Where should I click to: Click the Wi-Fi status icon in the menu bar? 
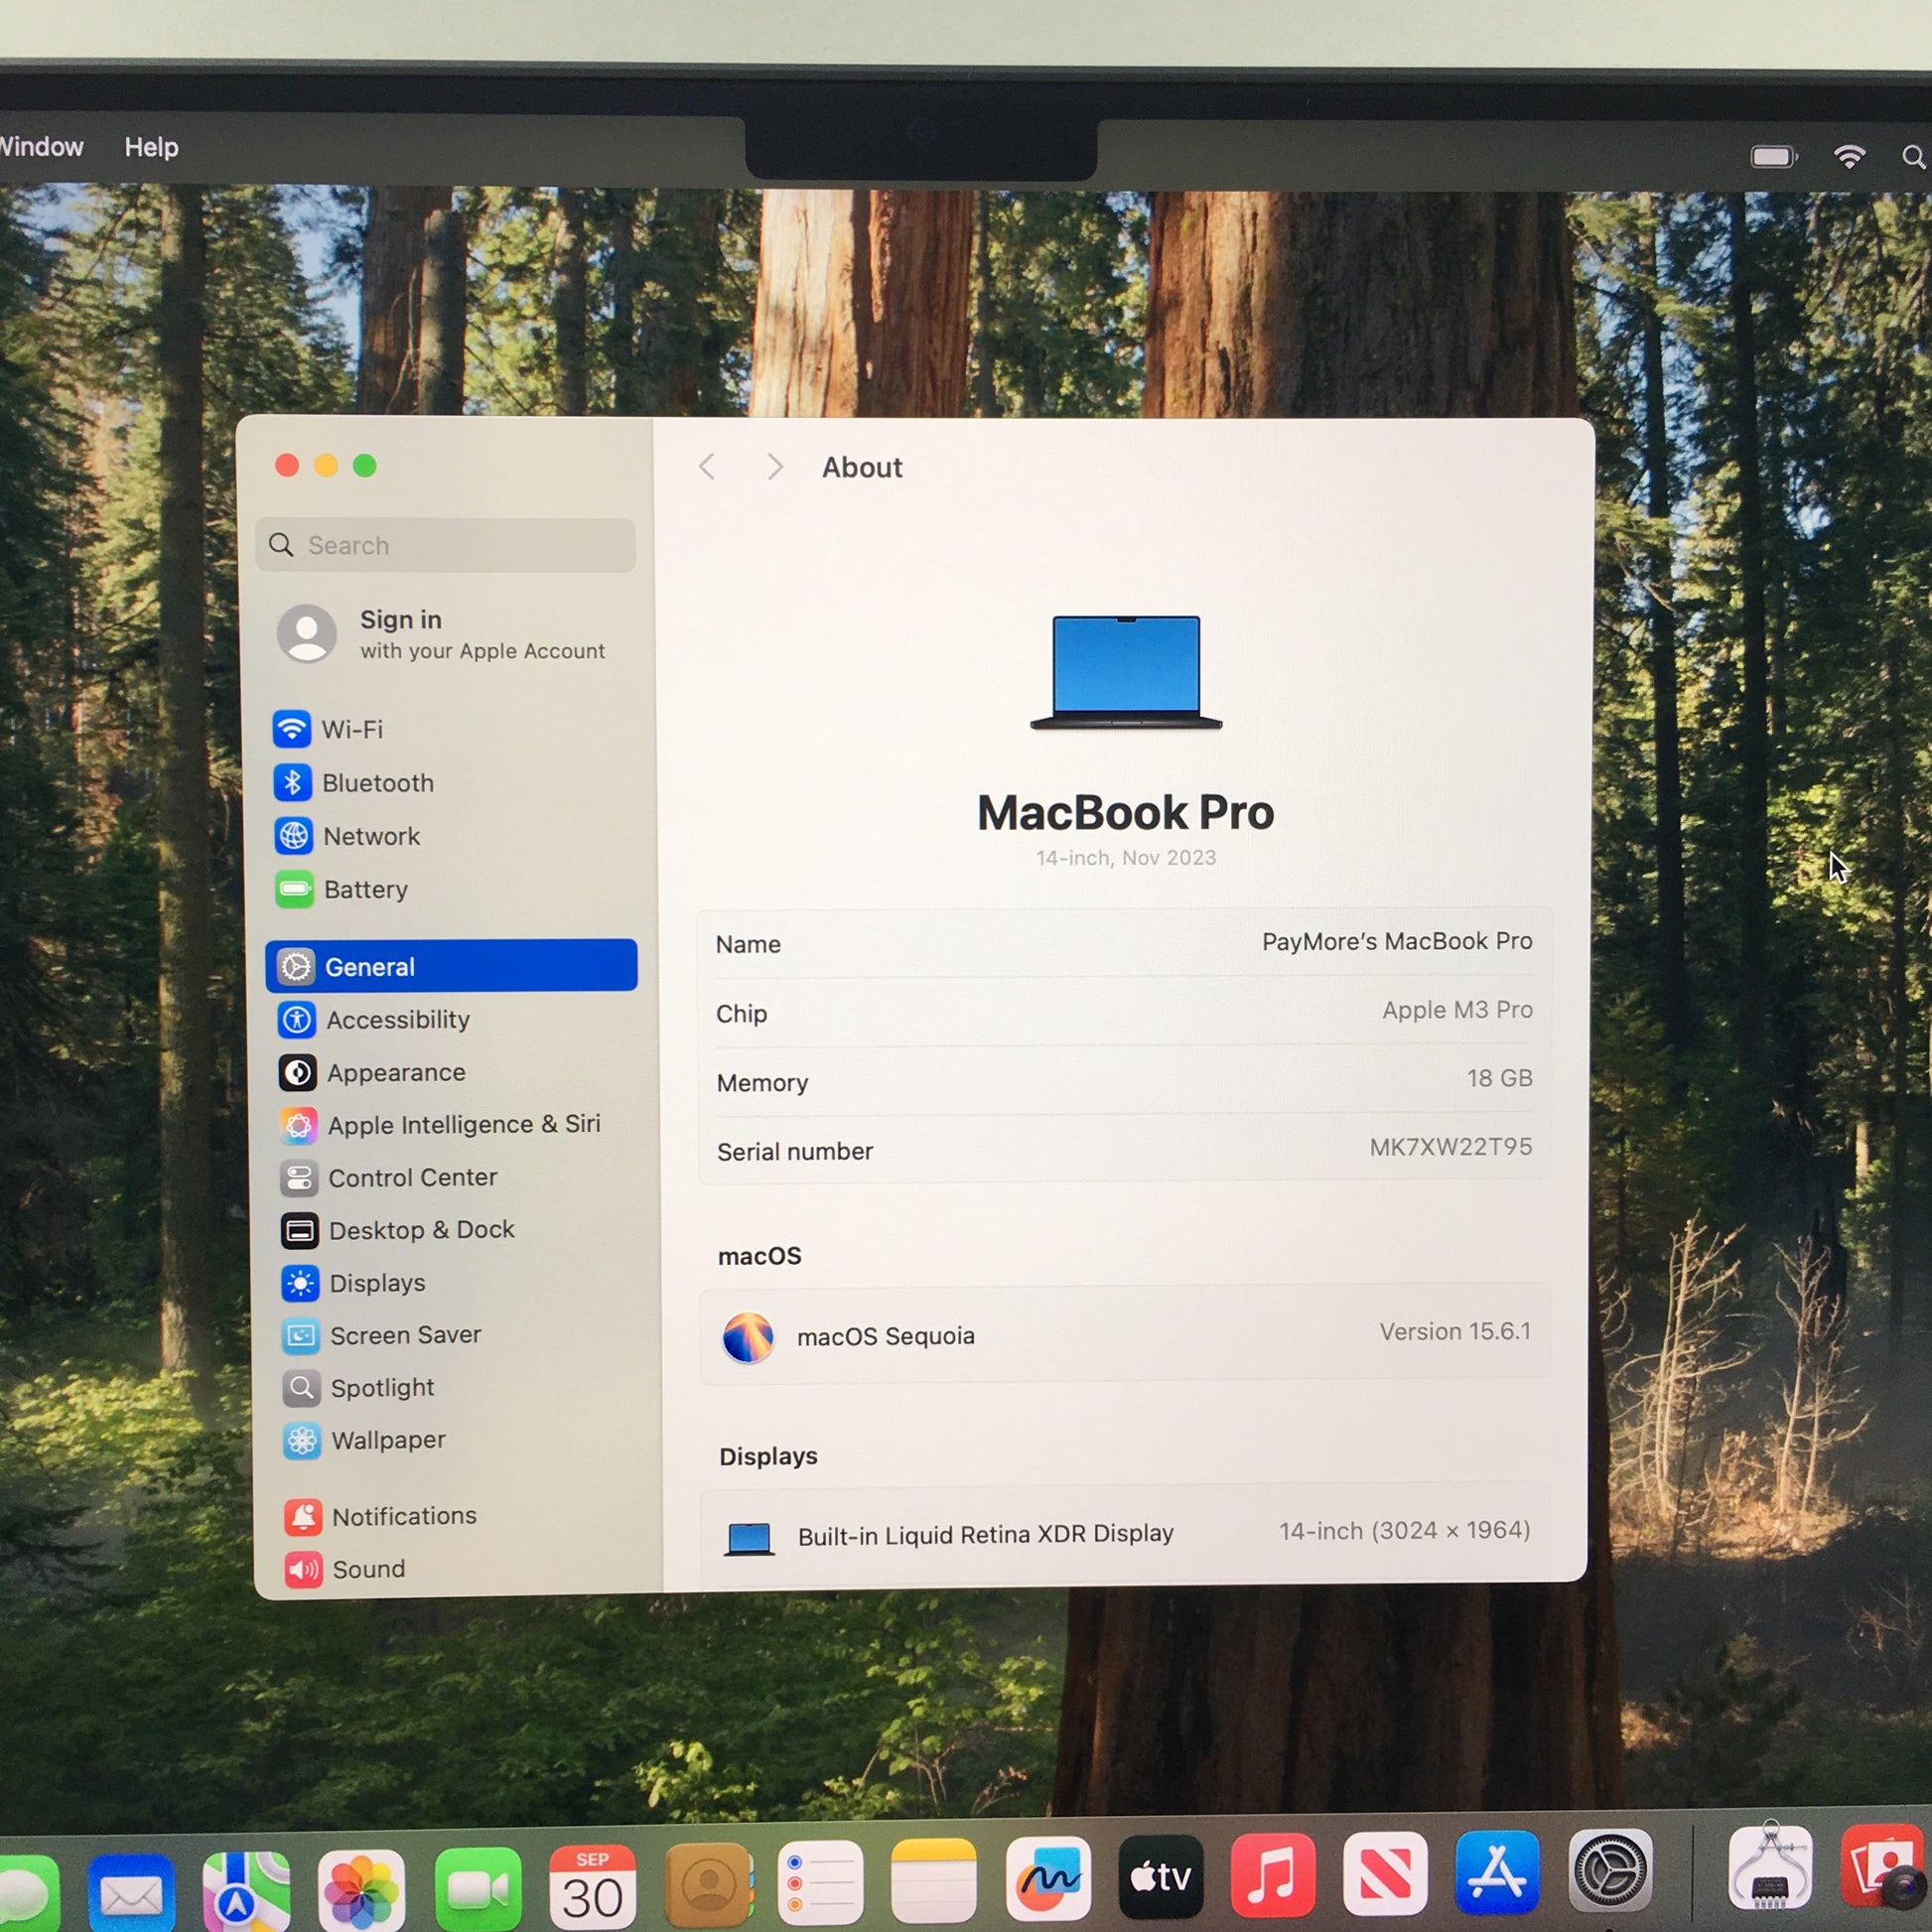1848,156
